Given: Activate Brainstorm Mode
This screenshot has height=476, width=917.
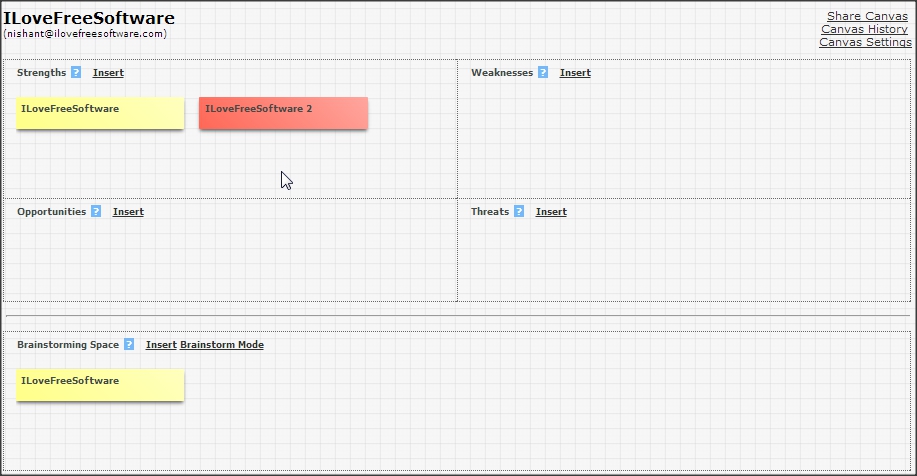Looking at the screenshot, I should pyautogui.click(x=222, y=344).
